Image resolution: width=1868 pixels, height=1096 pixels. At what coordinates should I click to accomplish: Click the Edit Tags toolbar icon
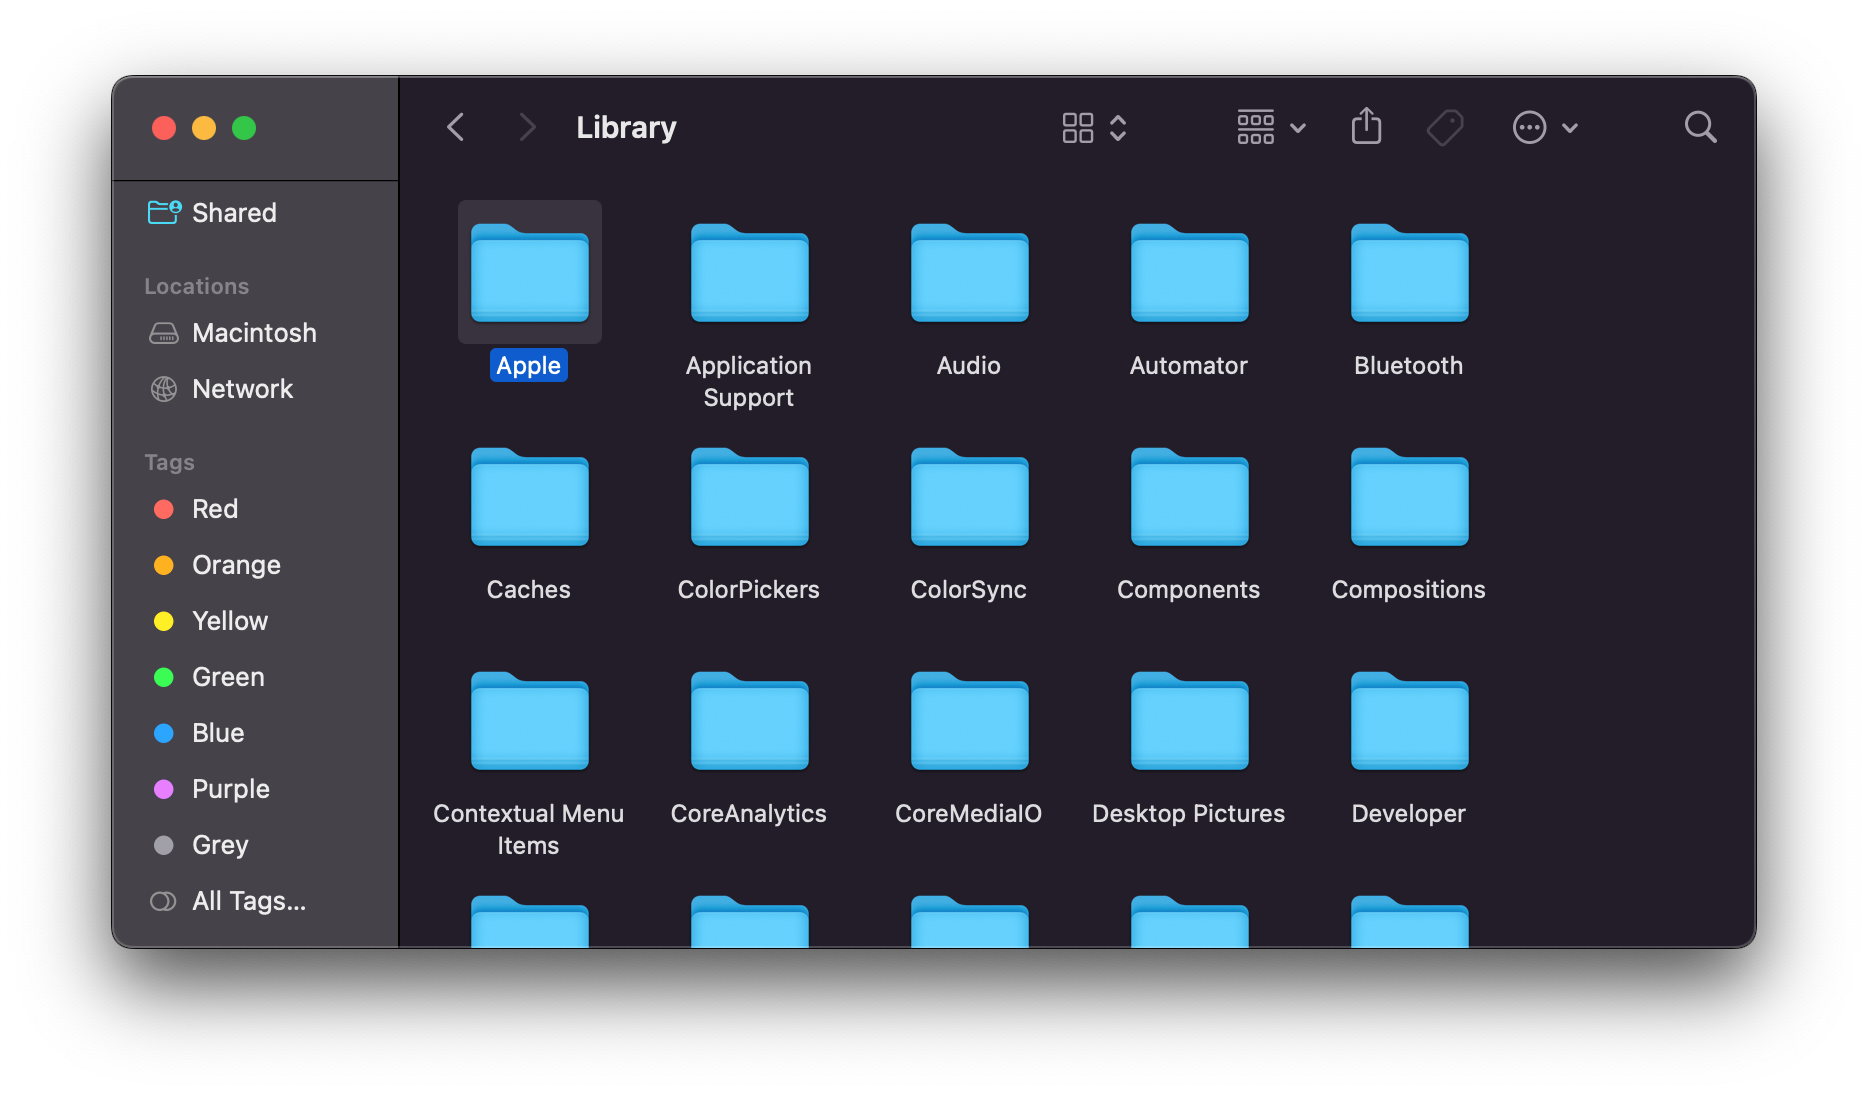[1445, 128]
